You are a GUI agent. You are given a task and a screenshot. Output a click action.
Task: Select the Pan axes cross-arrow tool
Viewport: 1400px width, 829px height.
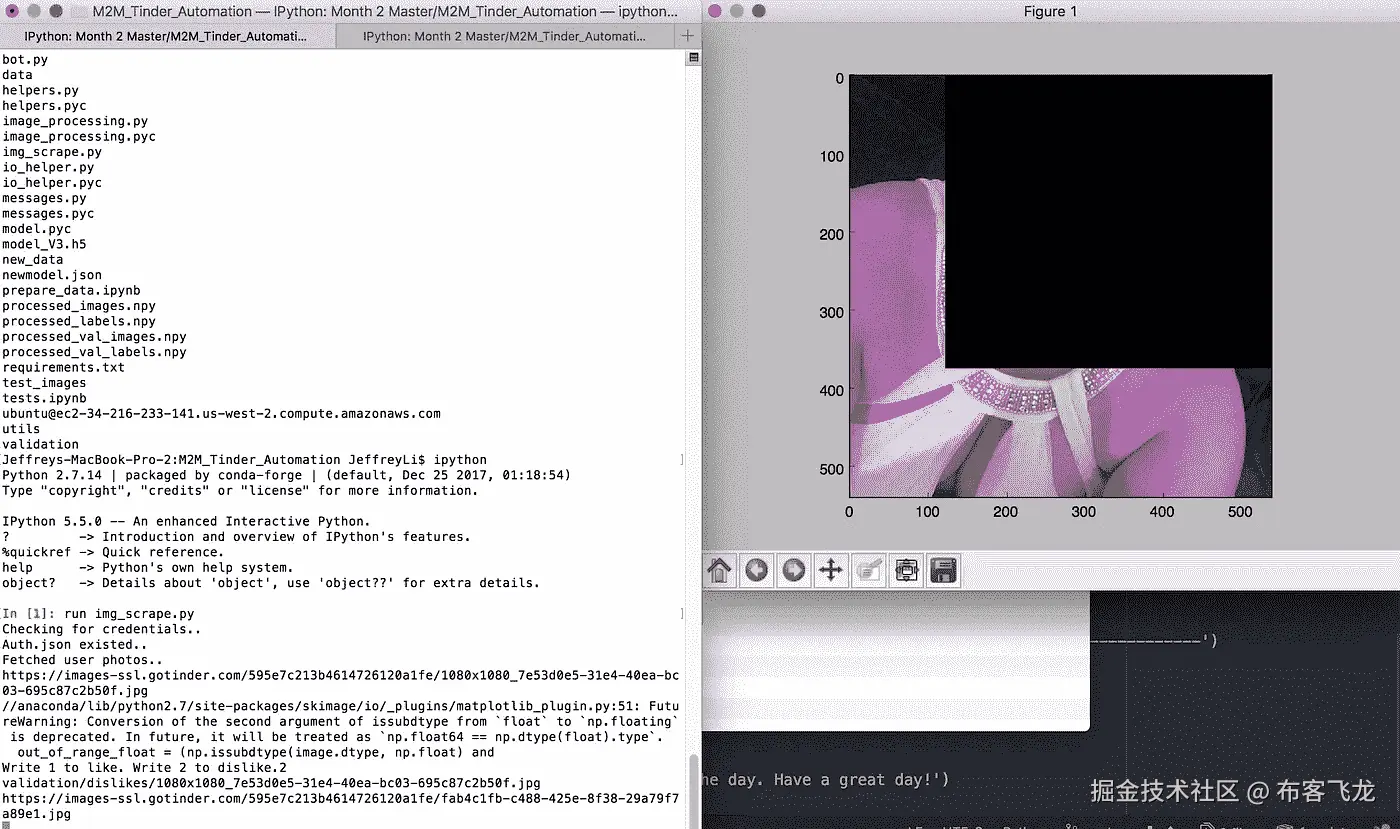[x=831, y=570]
